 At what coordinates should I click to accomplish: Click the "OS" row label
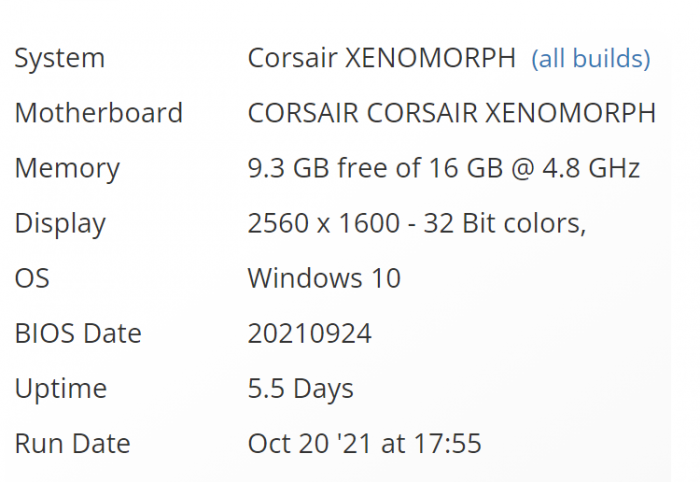33,278
